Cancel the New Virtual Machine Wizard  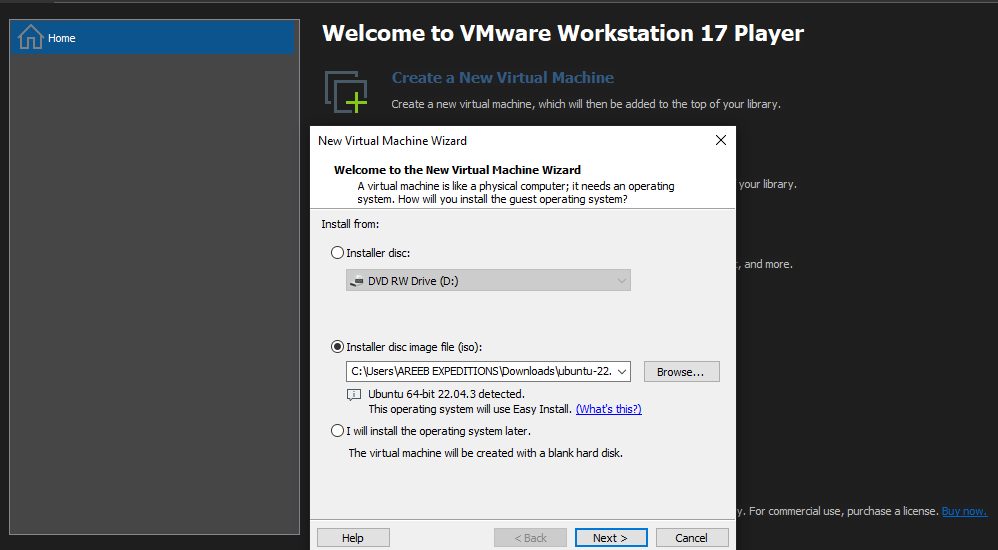click(x=692, y=538)
